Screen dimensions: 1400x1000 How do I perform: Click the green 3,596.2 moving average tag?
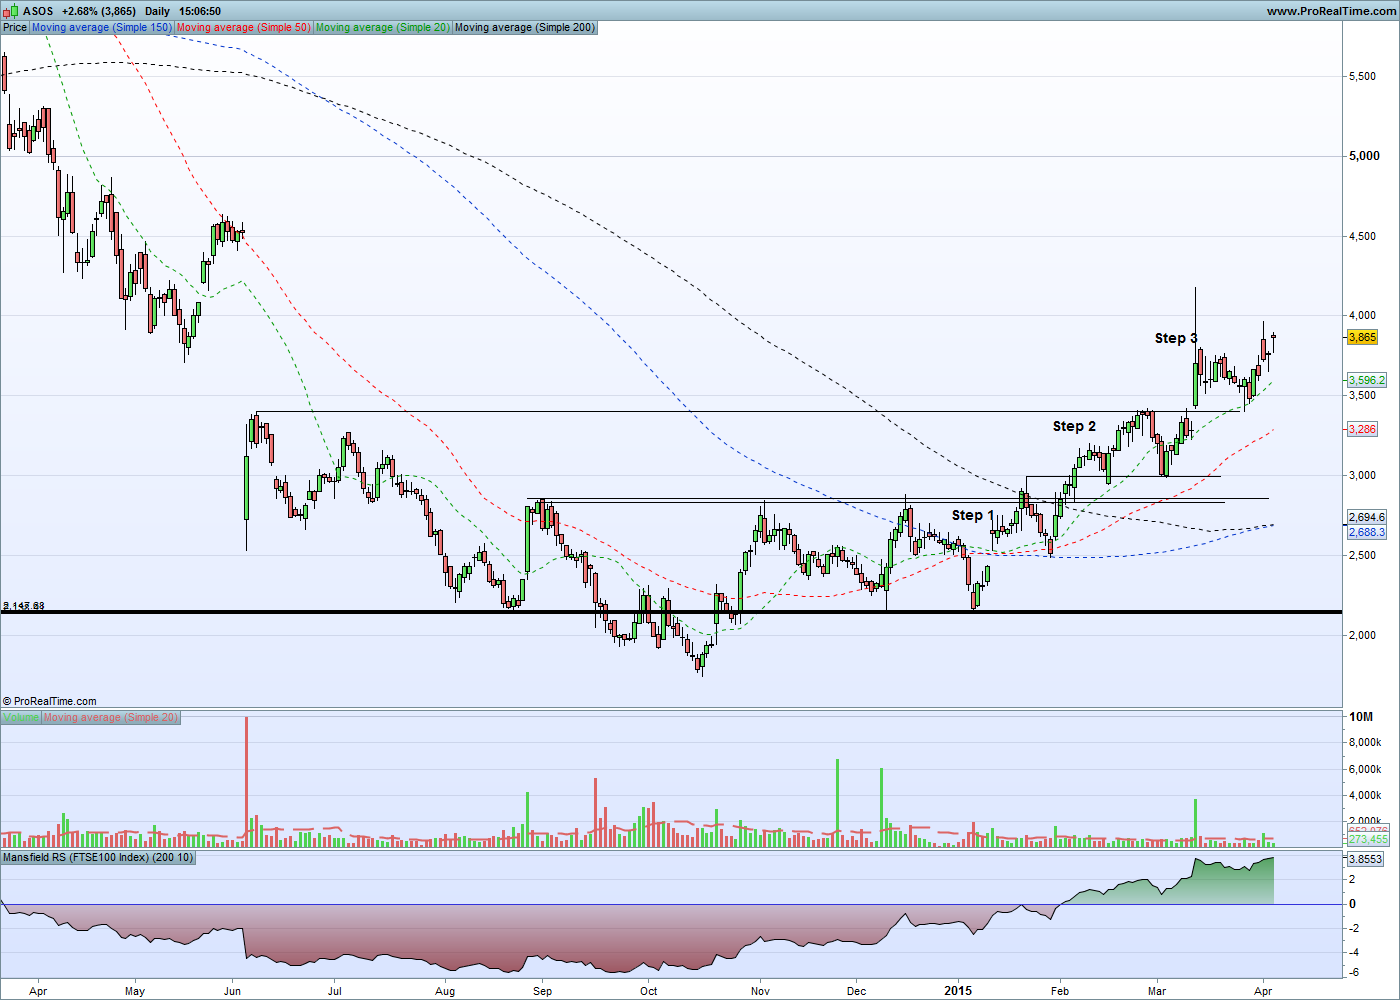pyautogui.click(x=1367, y=380)
